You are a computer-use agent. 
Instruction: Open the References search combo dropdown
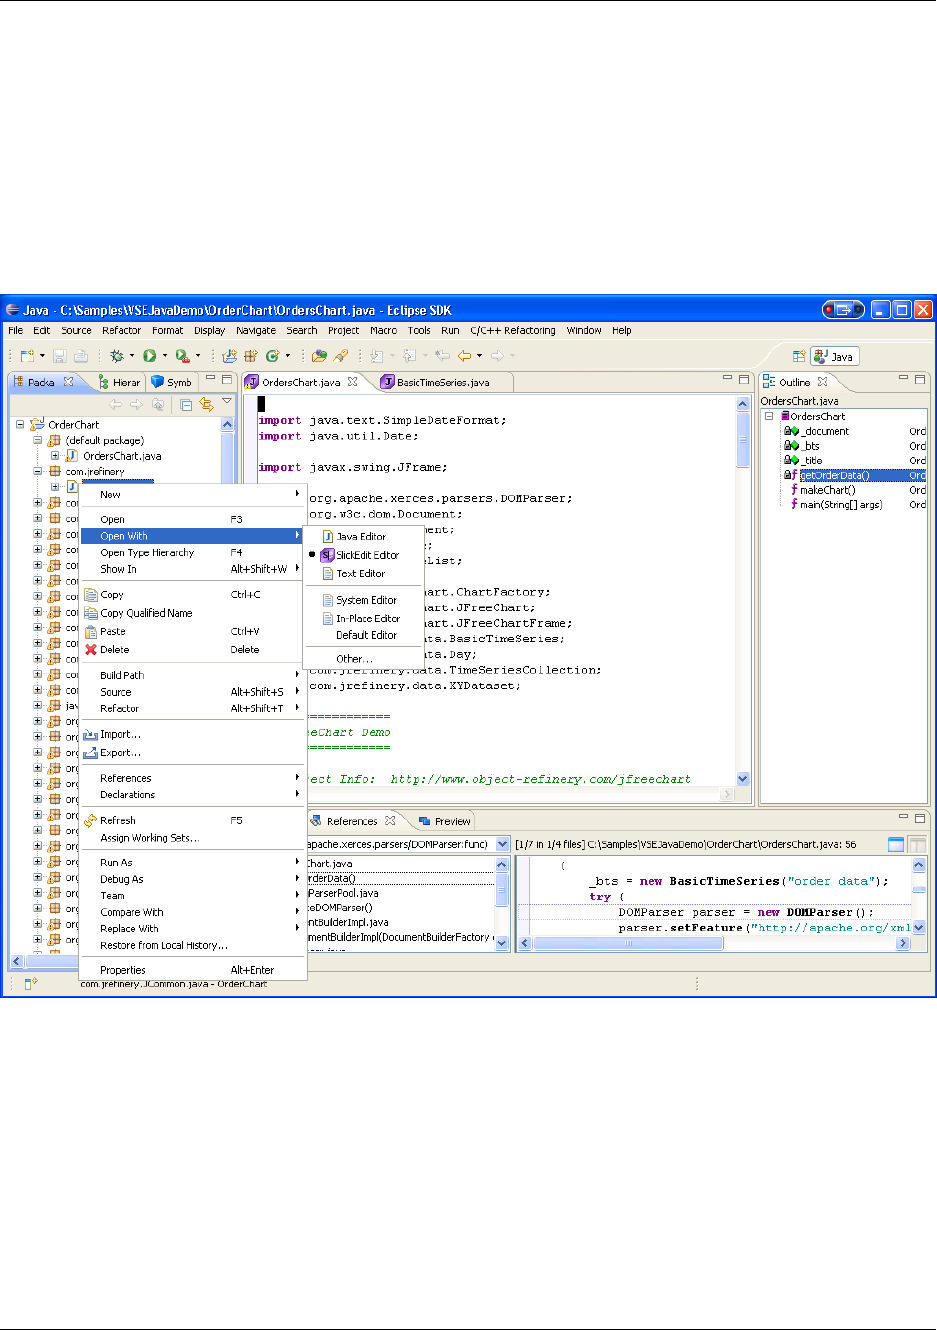(503, 845)
